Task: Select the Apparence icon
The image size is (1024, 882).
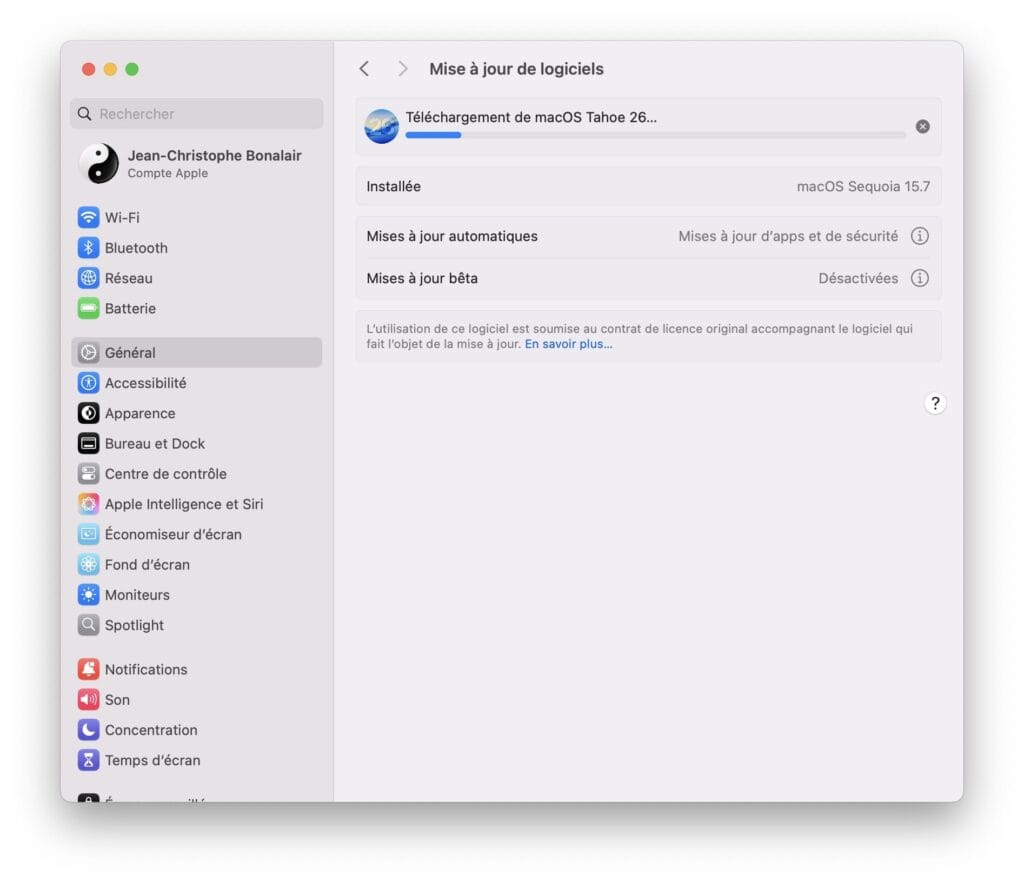Action: click(x=88, y=413)
